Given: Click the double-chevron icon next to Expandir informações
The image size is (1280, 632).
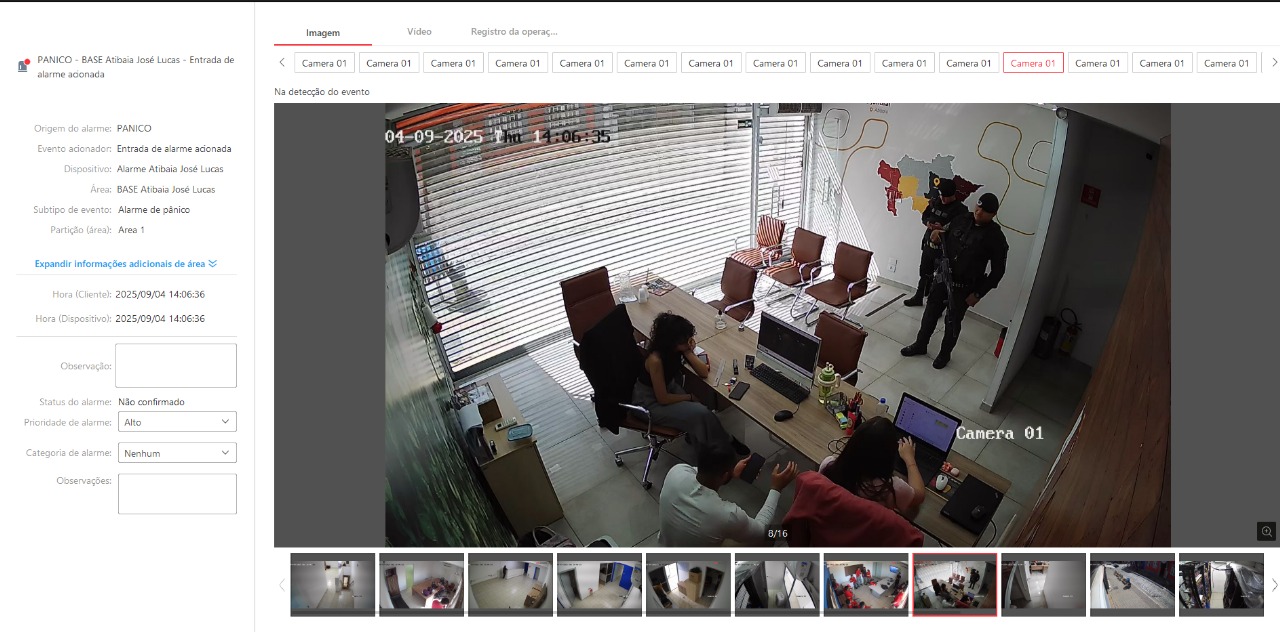Looking at the screenshot, I should [212, 264].
